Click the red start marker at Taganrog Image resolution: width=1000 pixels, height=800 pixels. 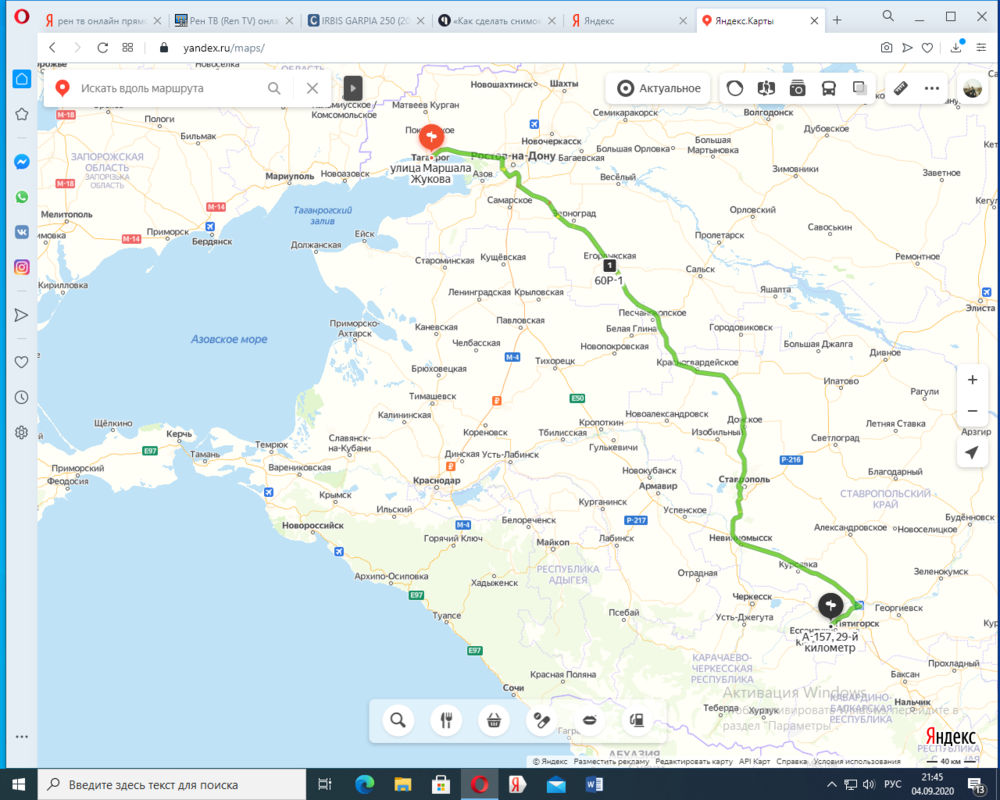pos(432,138)
